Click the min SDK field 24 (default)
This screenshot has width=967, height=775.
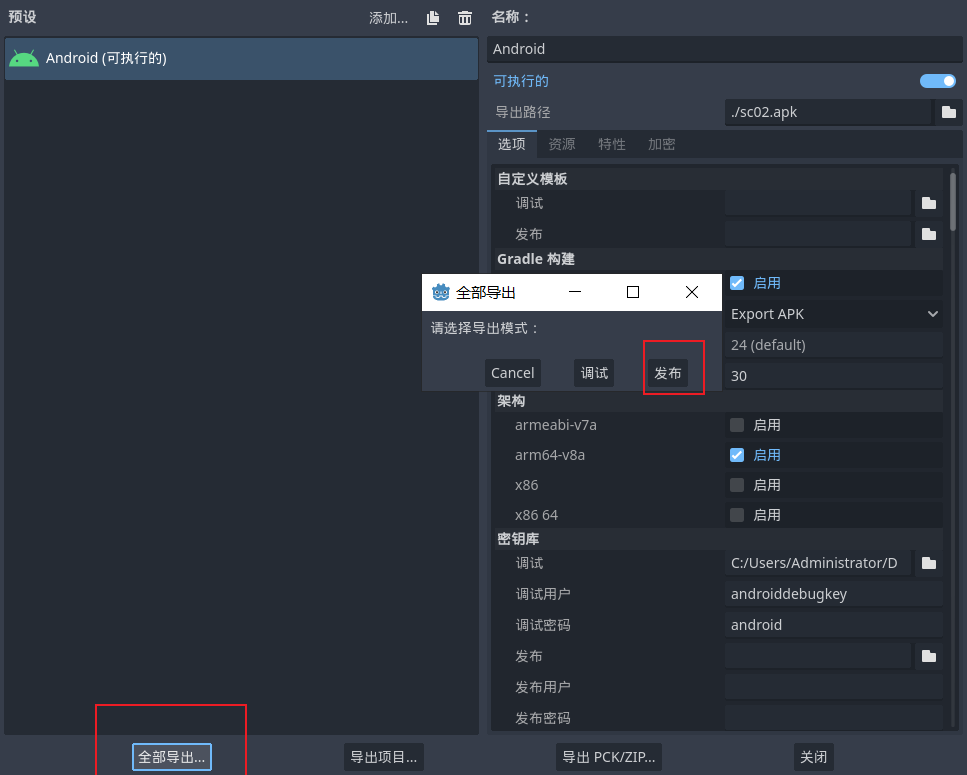[x=834, y=345]
